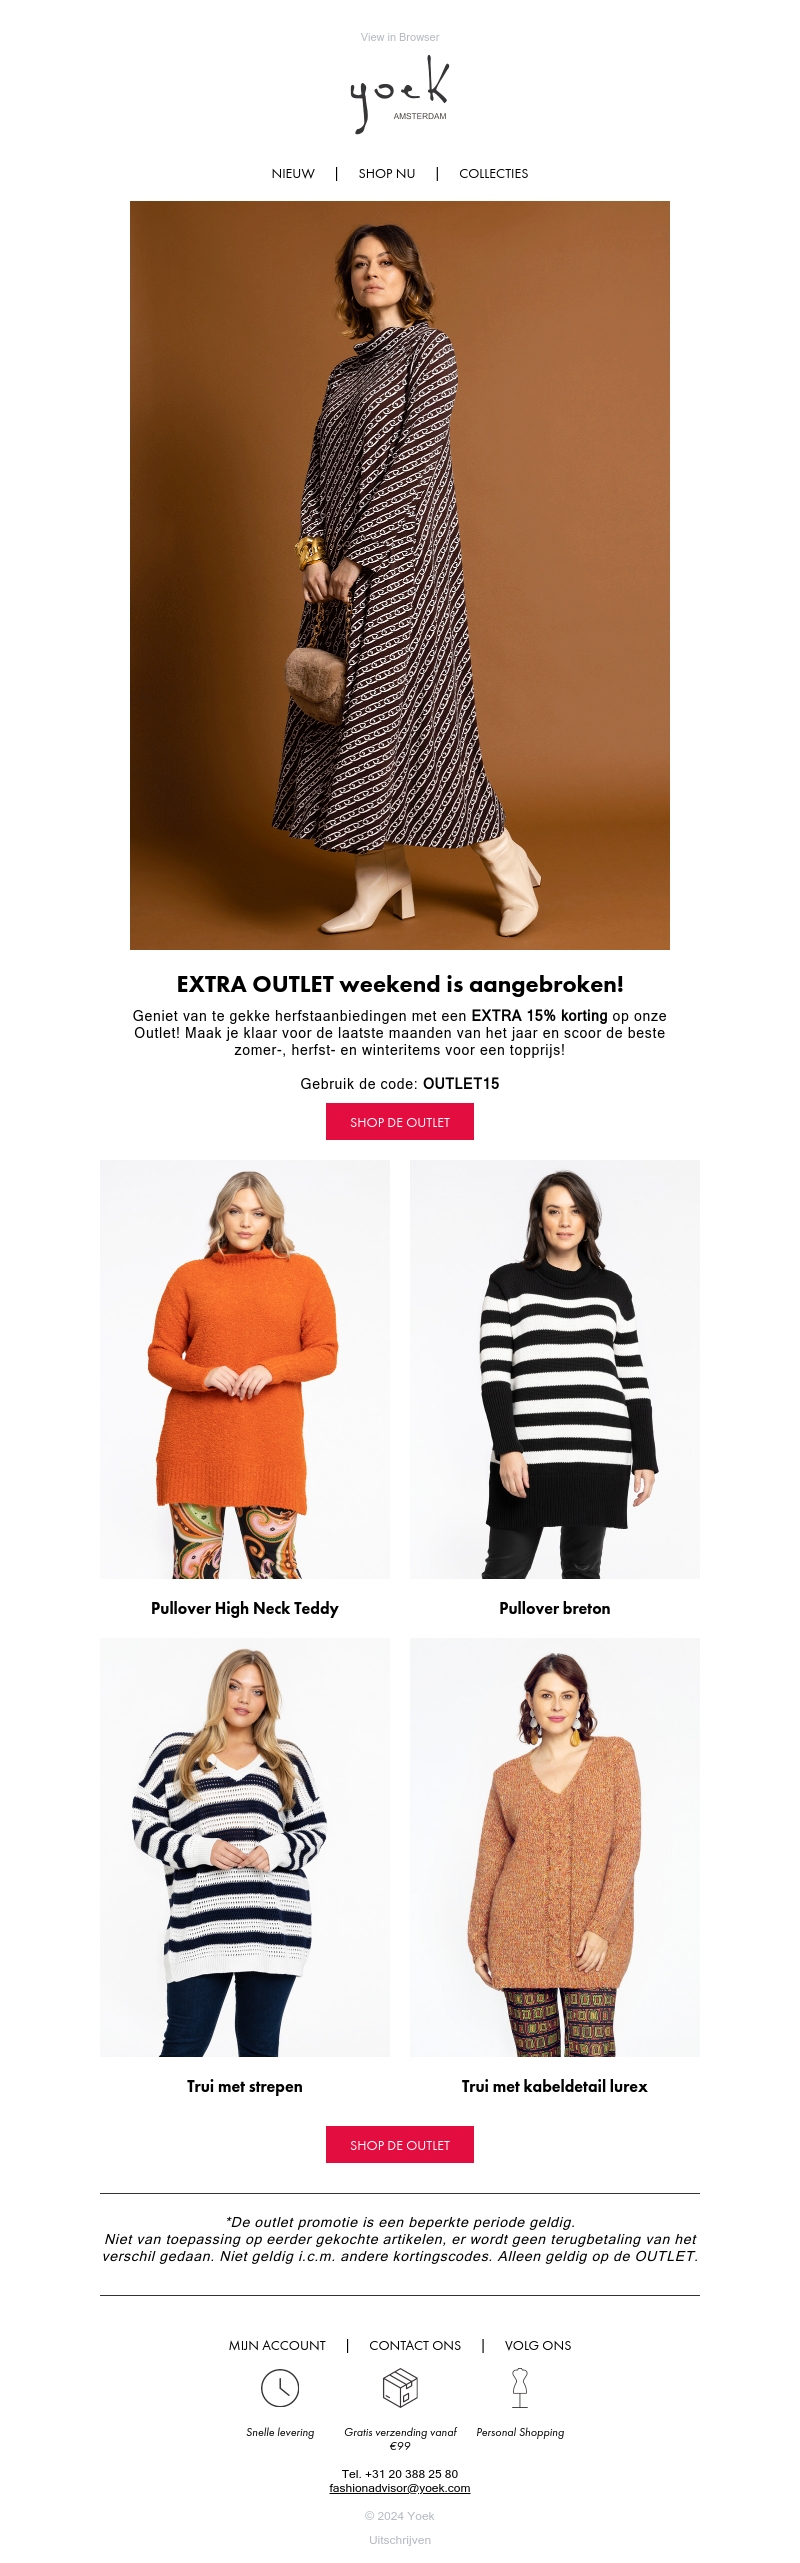Open the VOLG ONS footer link
This screenshot has height=2563, width=800.
538,2345
